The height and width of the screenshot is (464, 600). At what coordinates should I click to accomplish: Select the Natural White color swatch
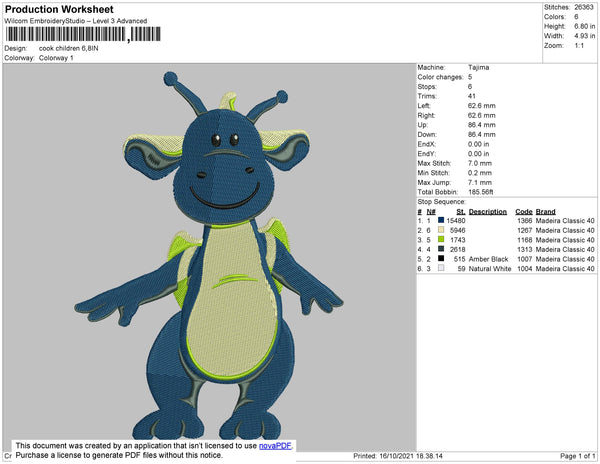point(441,269)
